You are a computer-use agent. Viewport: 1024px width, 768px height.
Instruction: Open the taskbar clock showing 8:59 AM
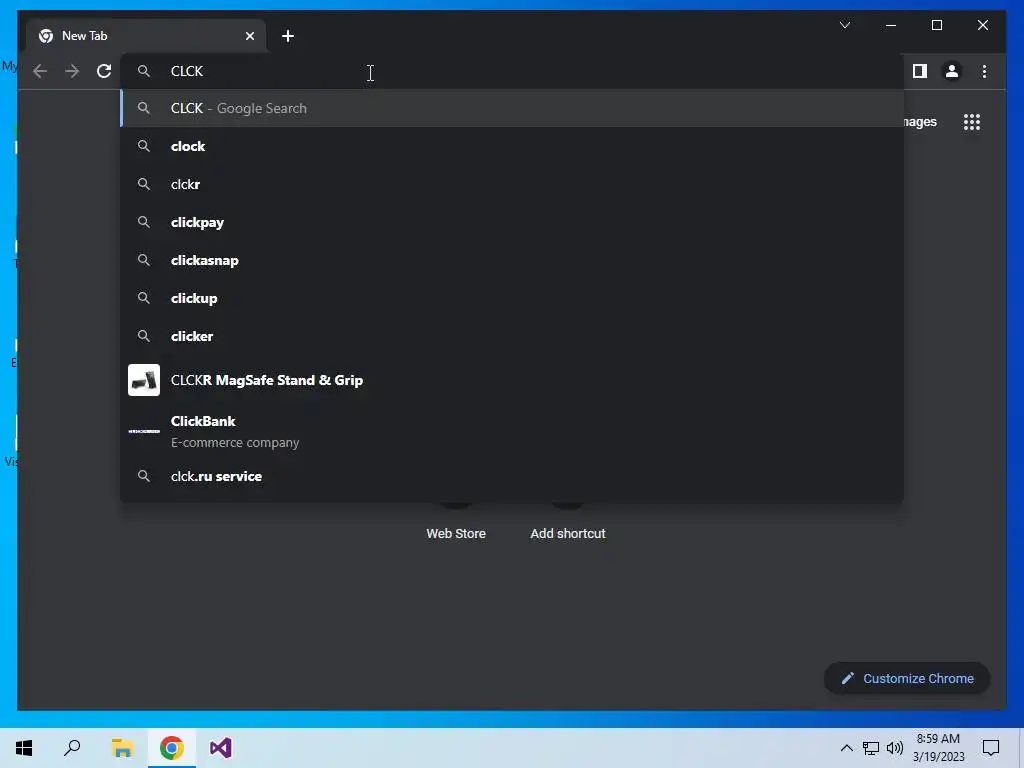click(938, 748)
